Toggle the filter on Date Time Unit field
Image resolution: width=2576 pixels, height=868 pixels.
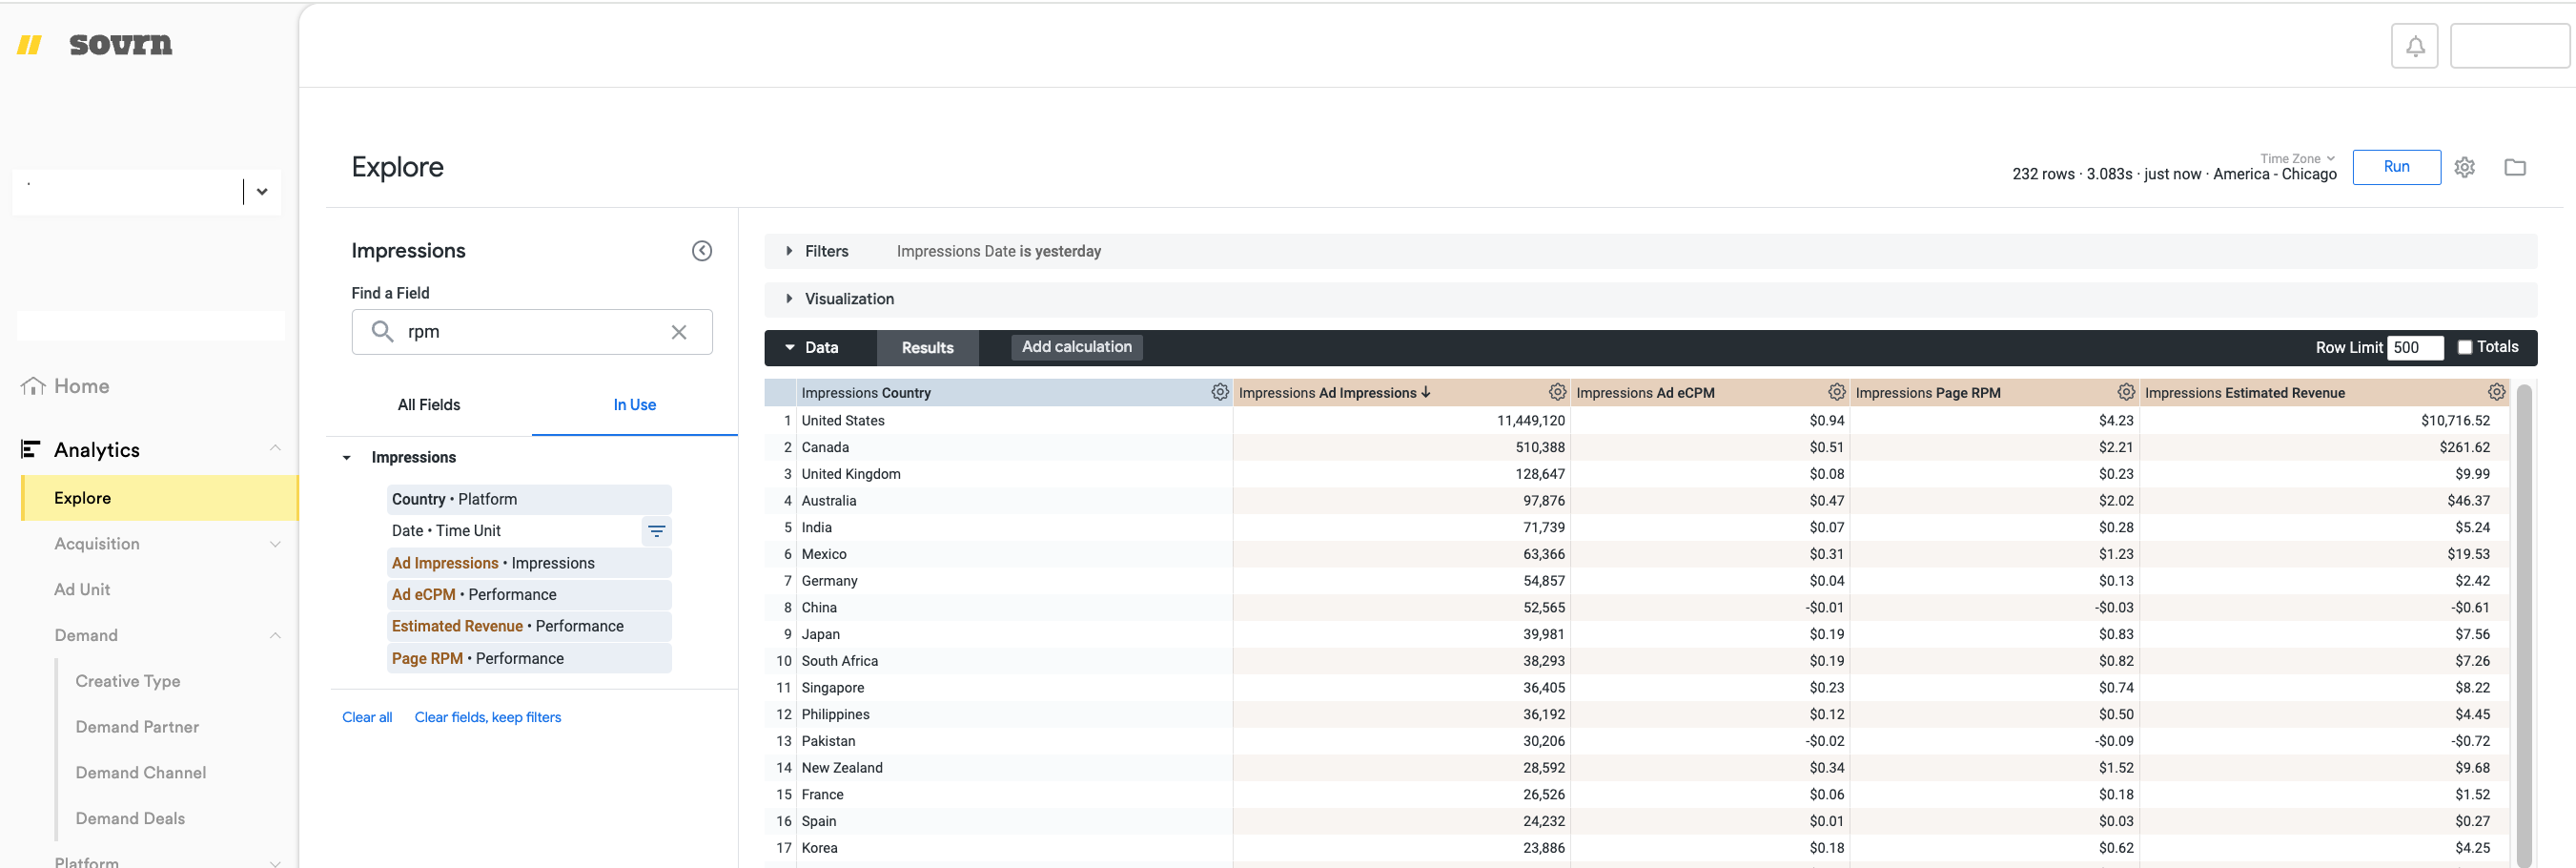tap(656, 531)
